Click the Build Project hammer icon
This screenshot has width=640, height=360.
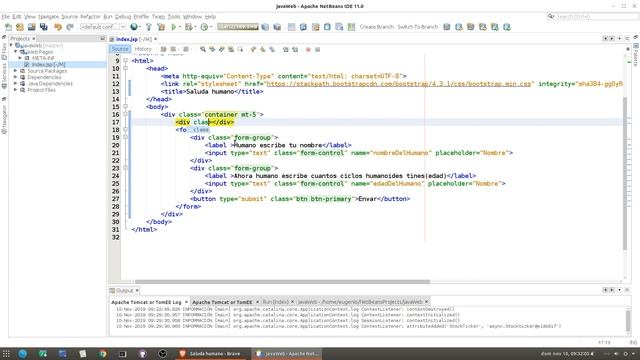149,27
